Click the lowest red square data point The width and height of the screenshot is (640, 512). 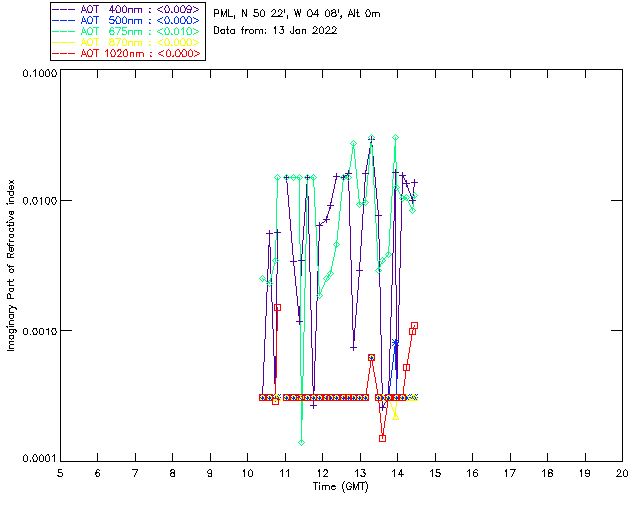pyautogui.click(x=382, y=439)
